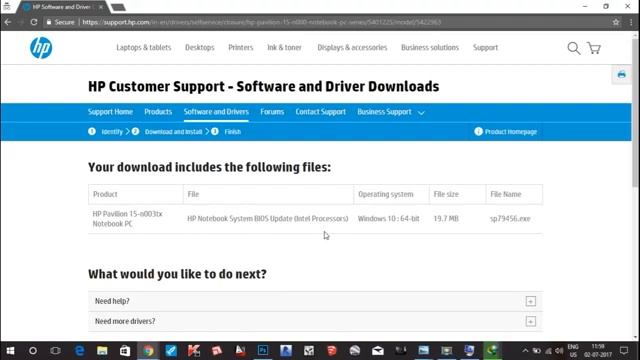The width and height of the screenshot is (640, 360).
Task: Open the Windows Start menu
Action: [x=10, y=351]
